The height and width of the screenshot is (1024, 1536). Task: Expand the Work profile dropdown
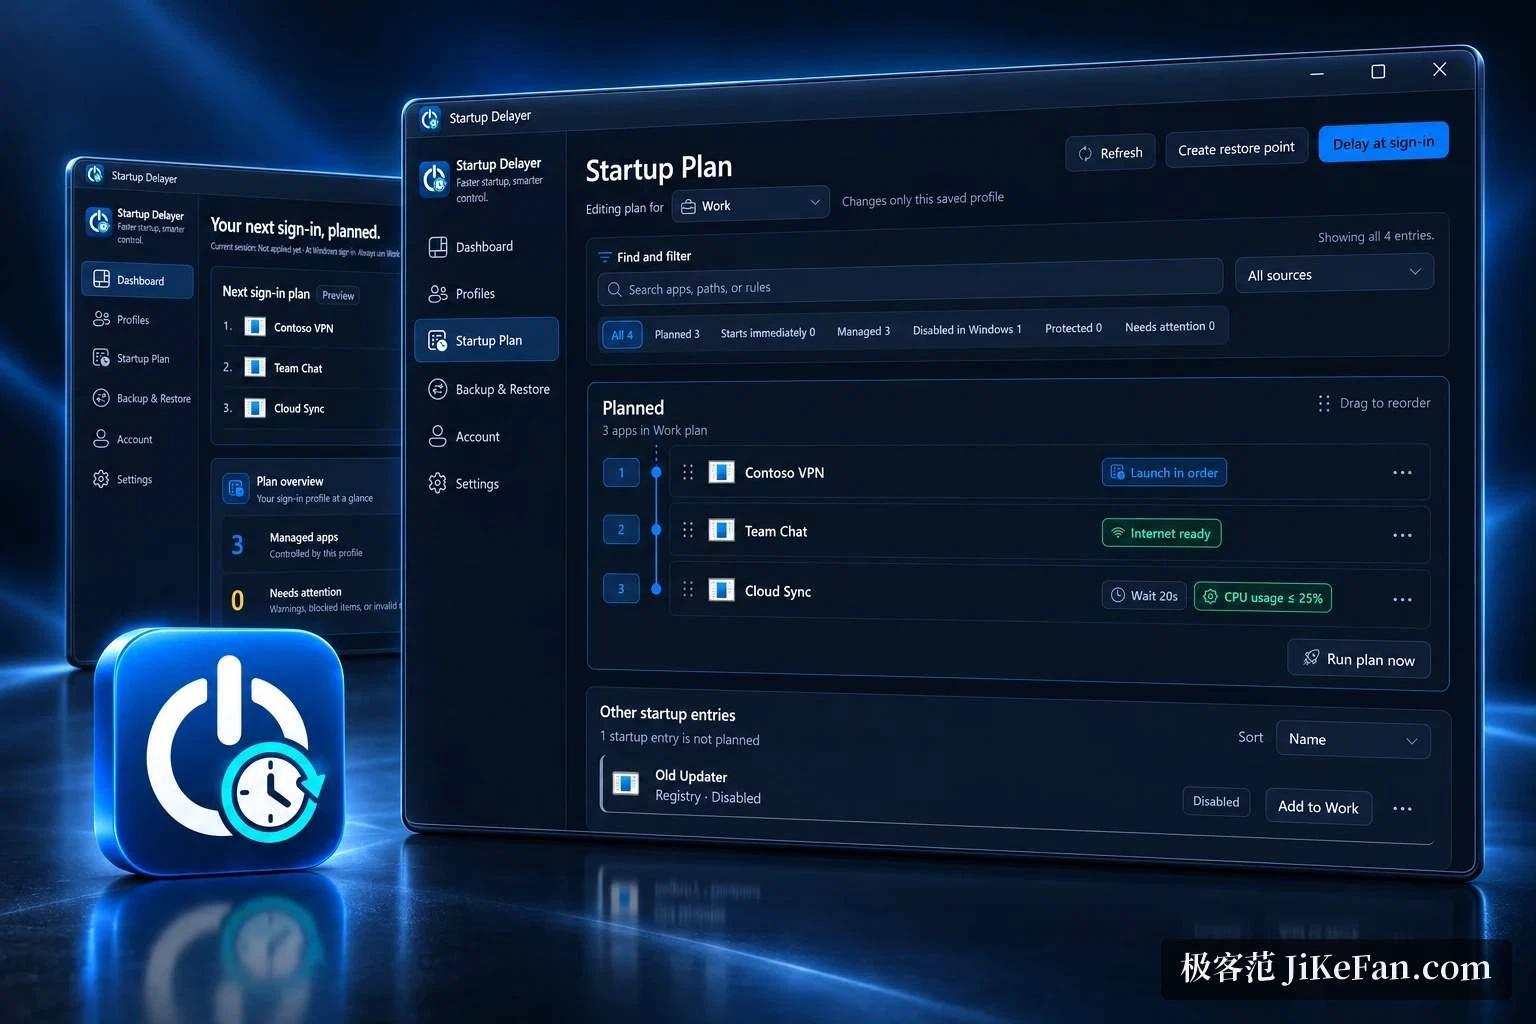pyautogui.click(x=750, y=204)
